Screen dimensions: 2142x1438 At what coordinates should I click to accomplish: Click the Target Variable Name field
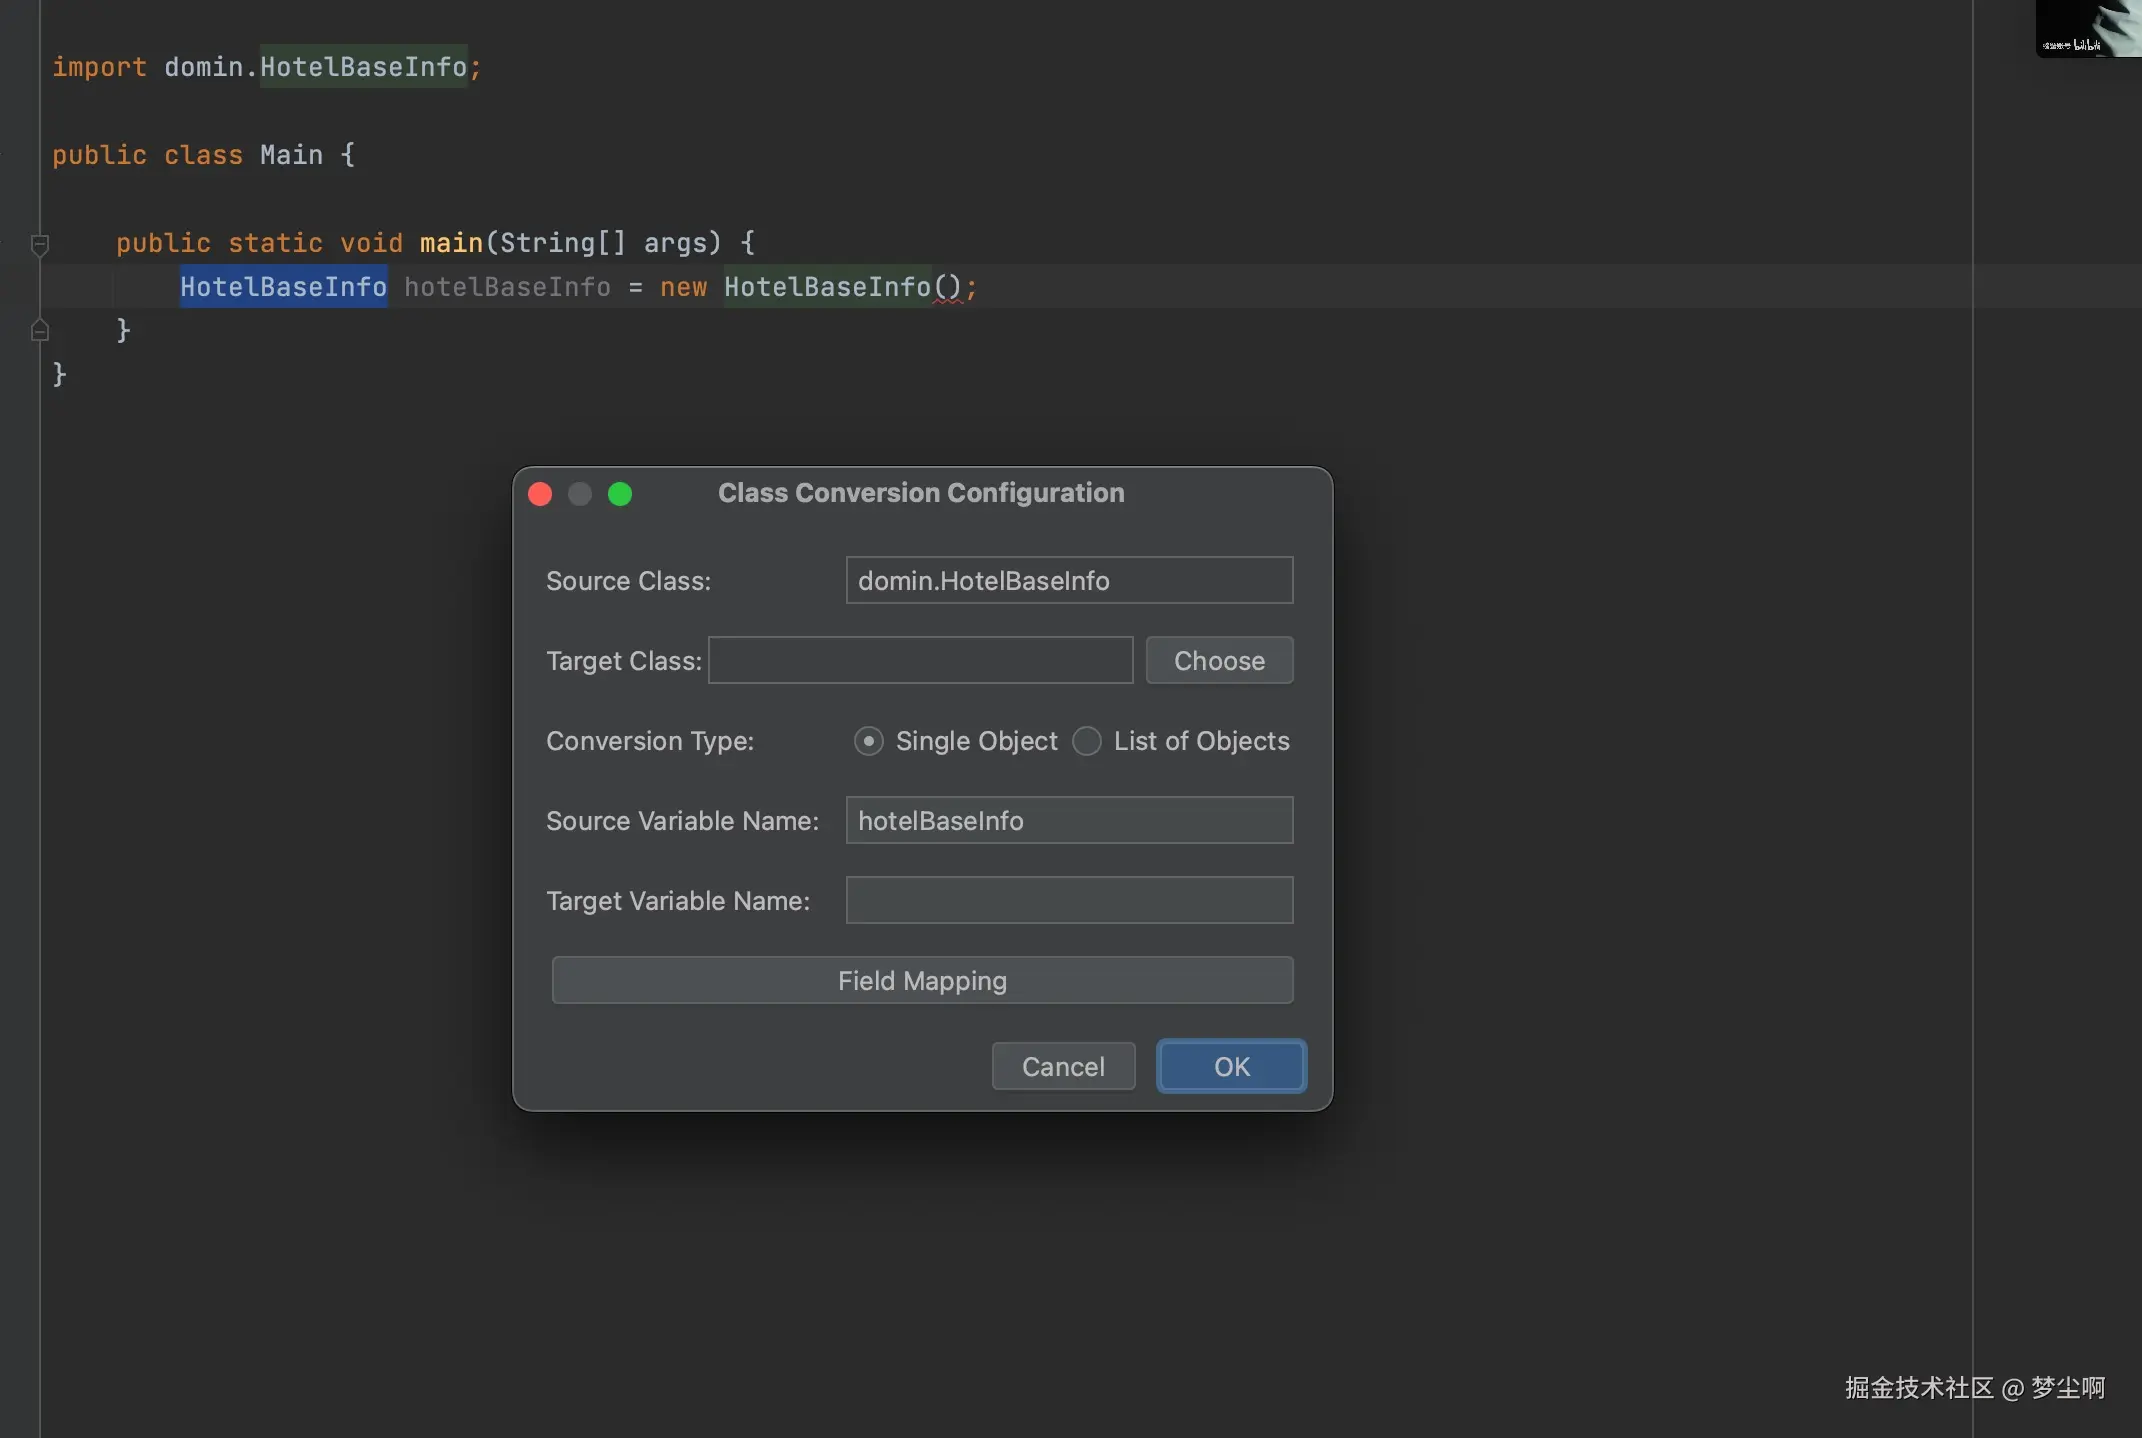tap(1069, 900)
